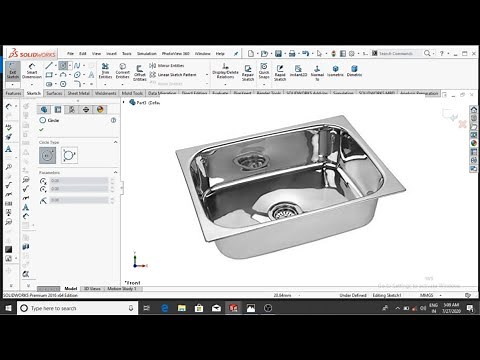Expand the Quick Snaps dropdown arrow

coord(264,84)
